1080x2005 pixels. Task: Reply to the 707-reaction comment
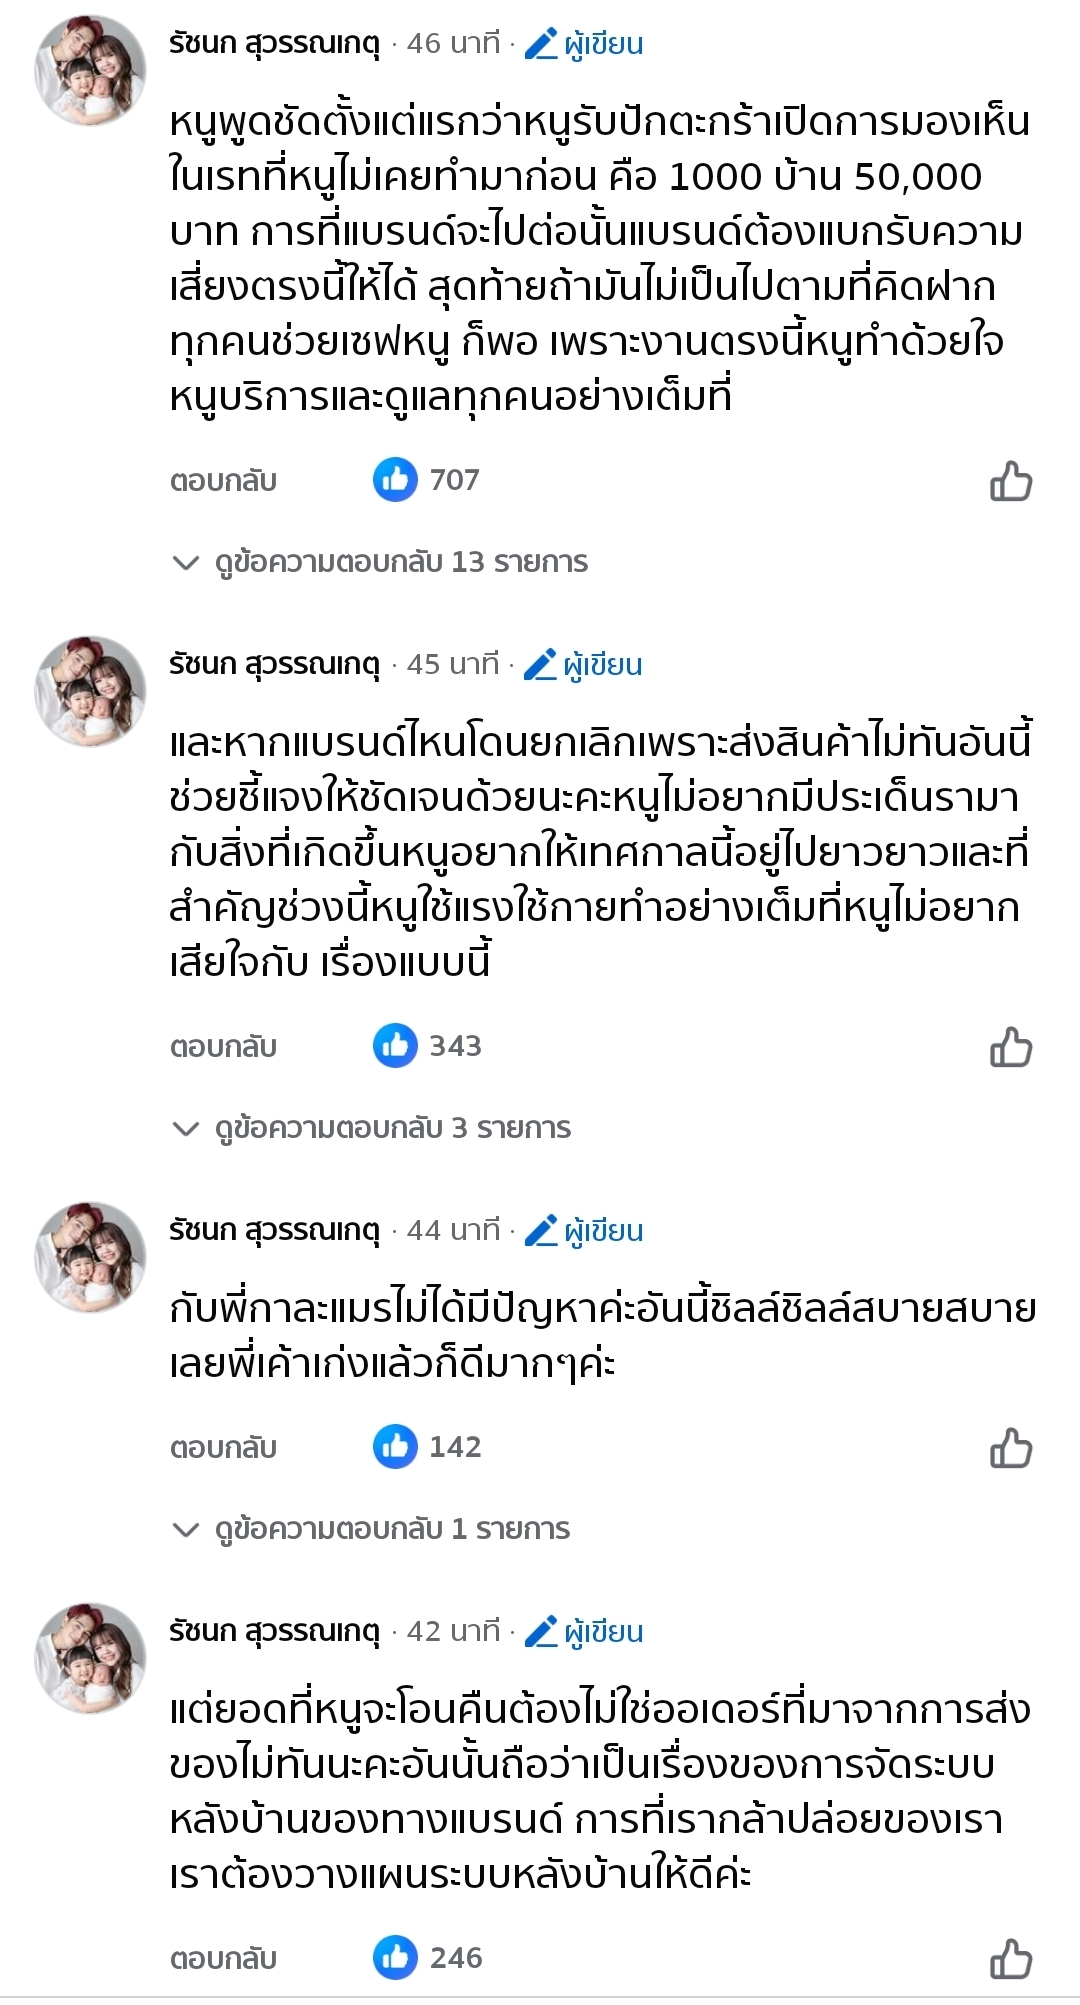223,481
